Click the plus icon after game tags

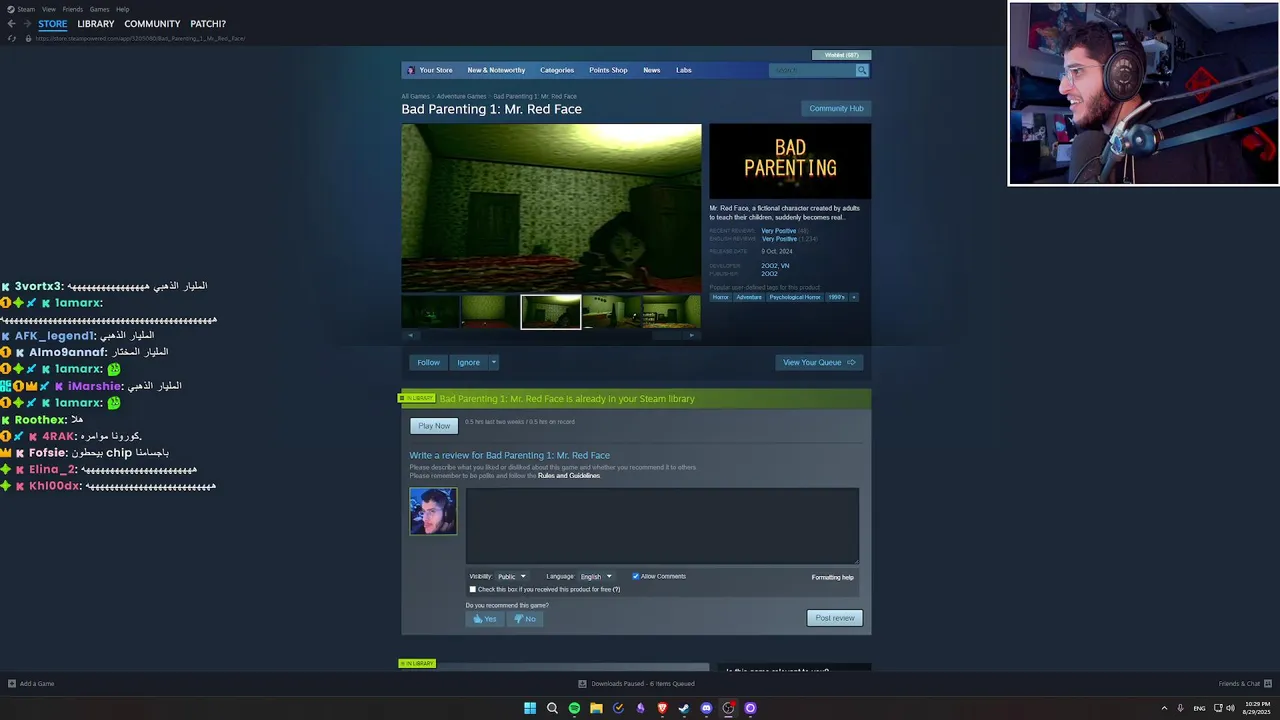point(853,297)
